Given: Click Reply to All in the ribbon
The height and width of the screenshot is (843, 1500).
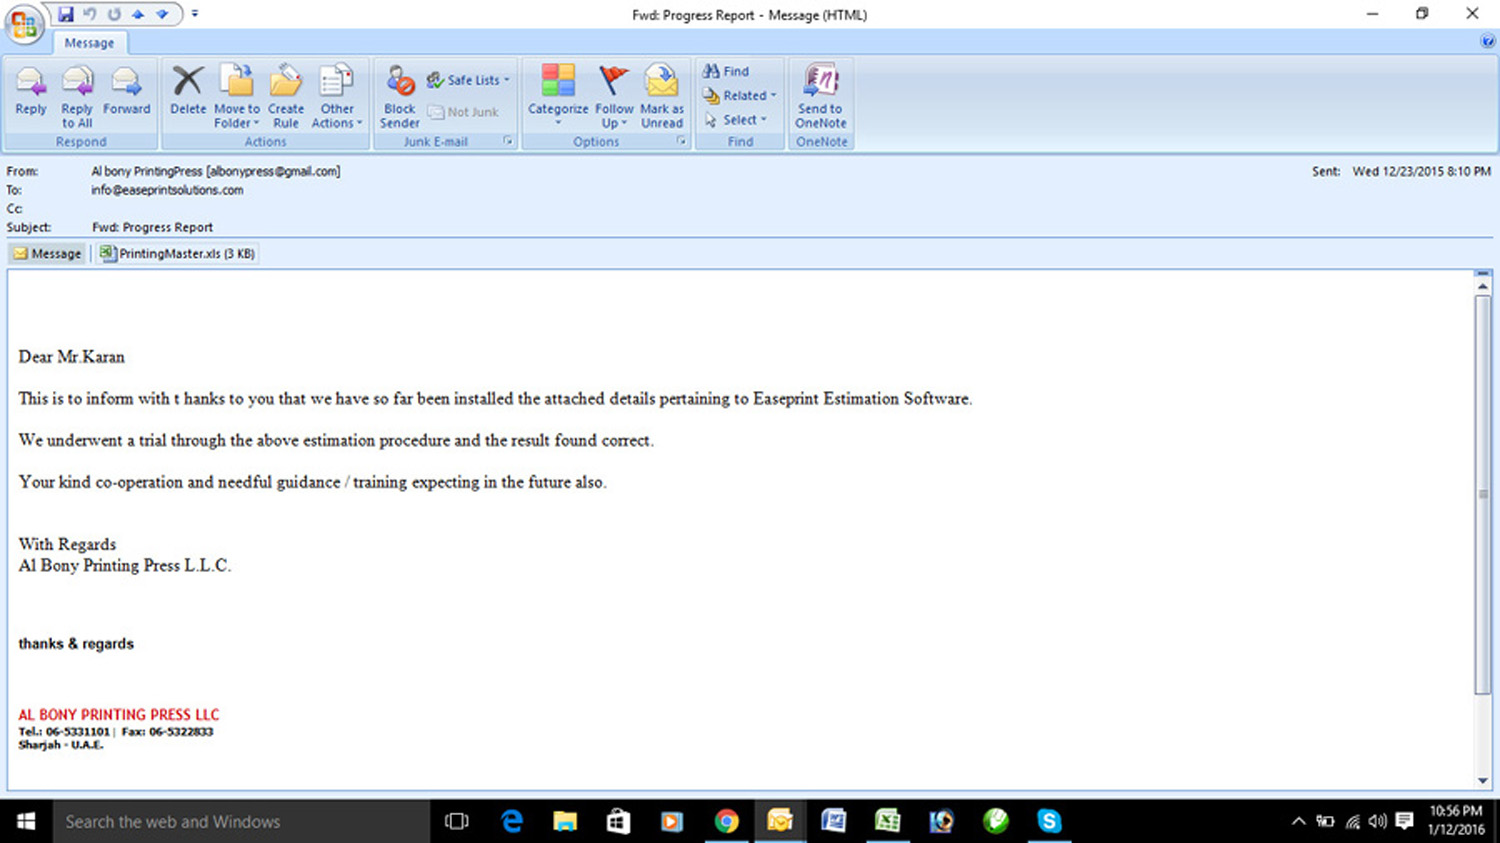Looking at the screenshot, I should [x=77, y=96].
